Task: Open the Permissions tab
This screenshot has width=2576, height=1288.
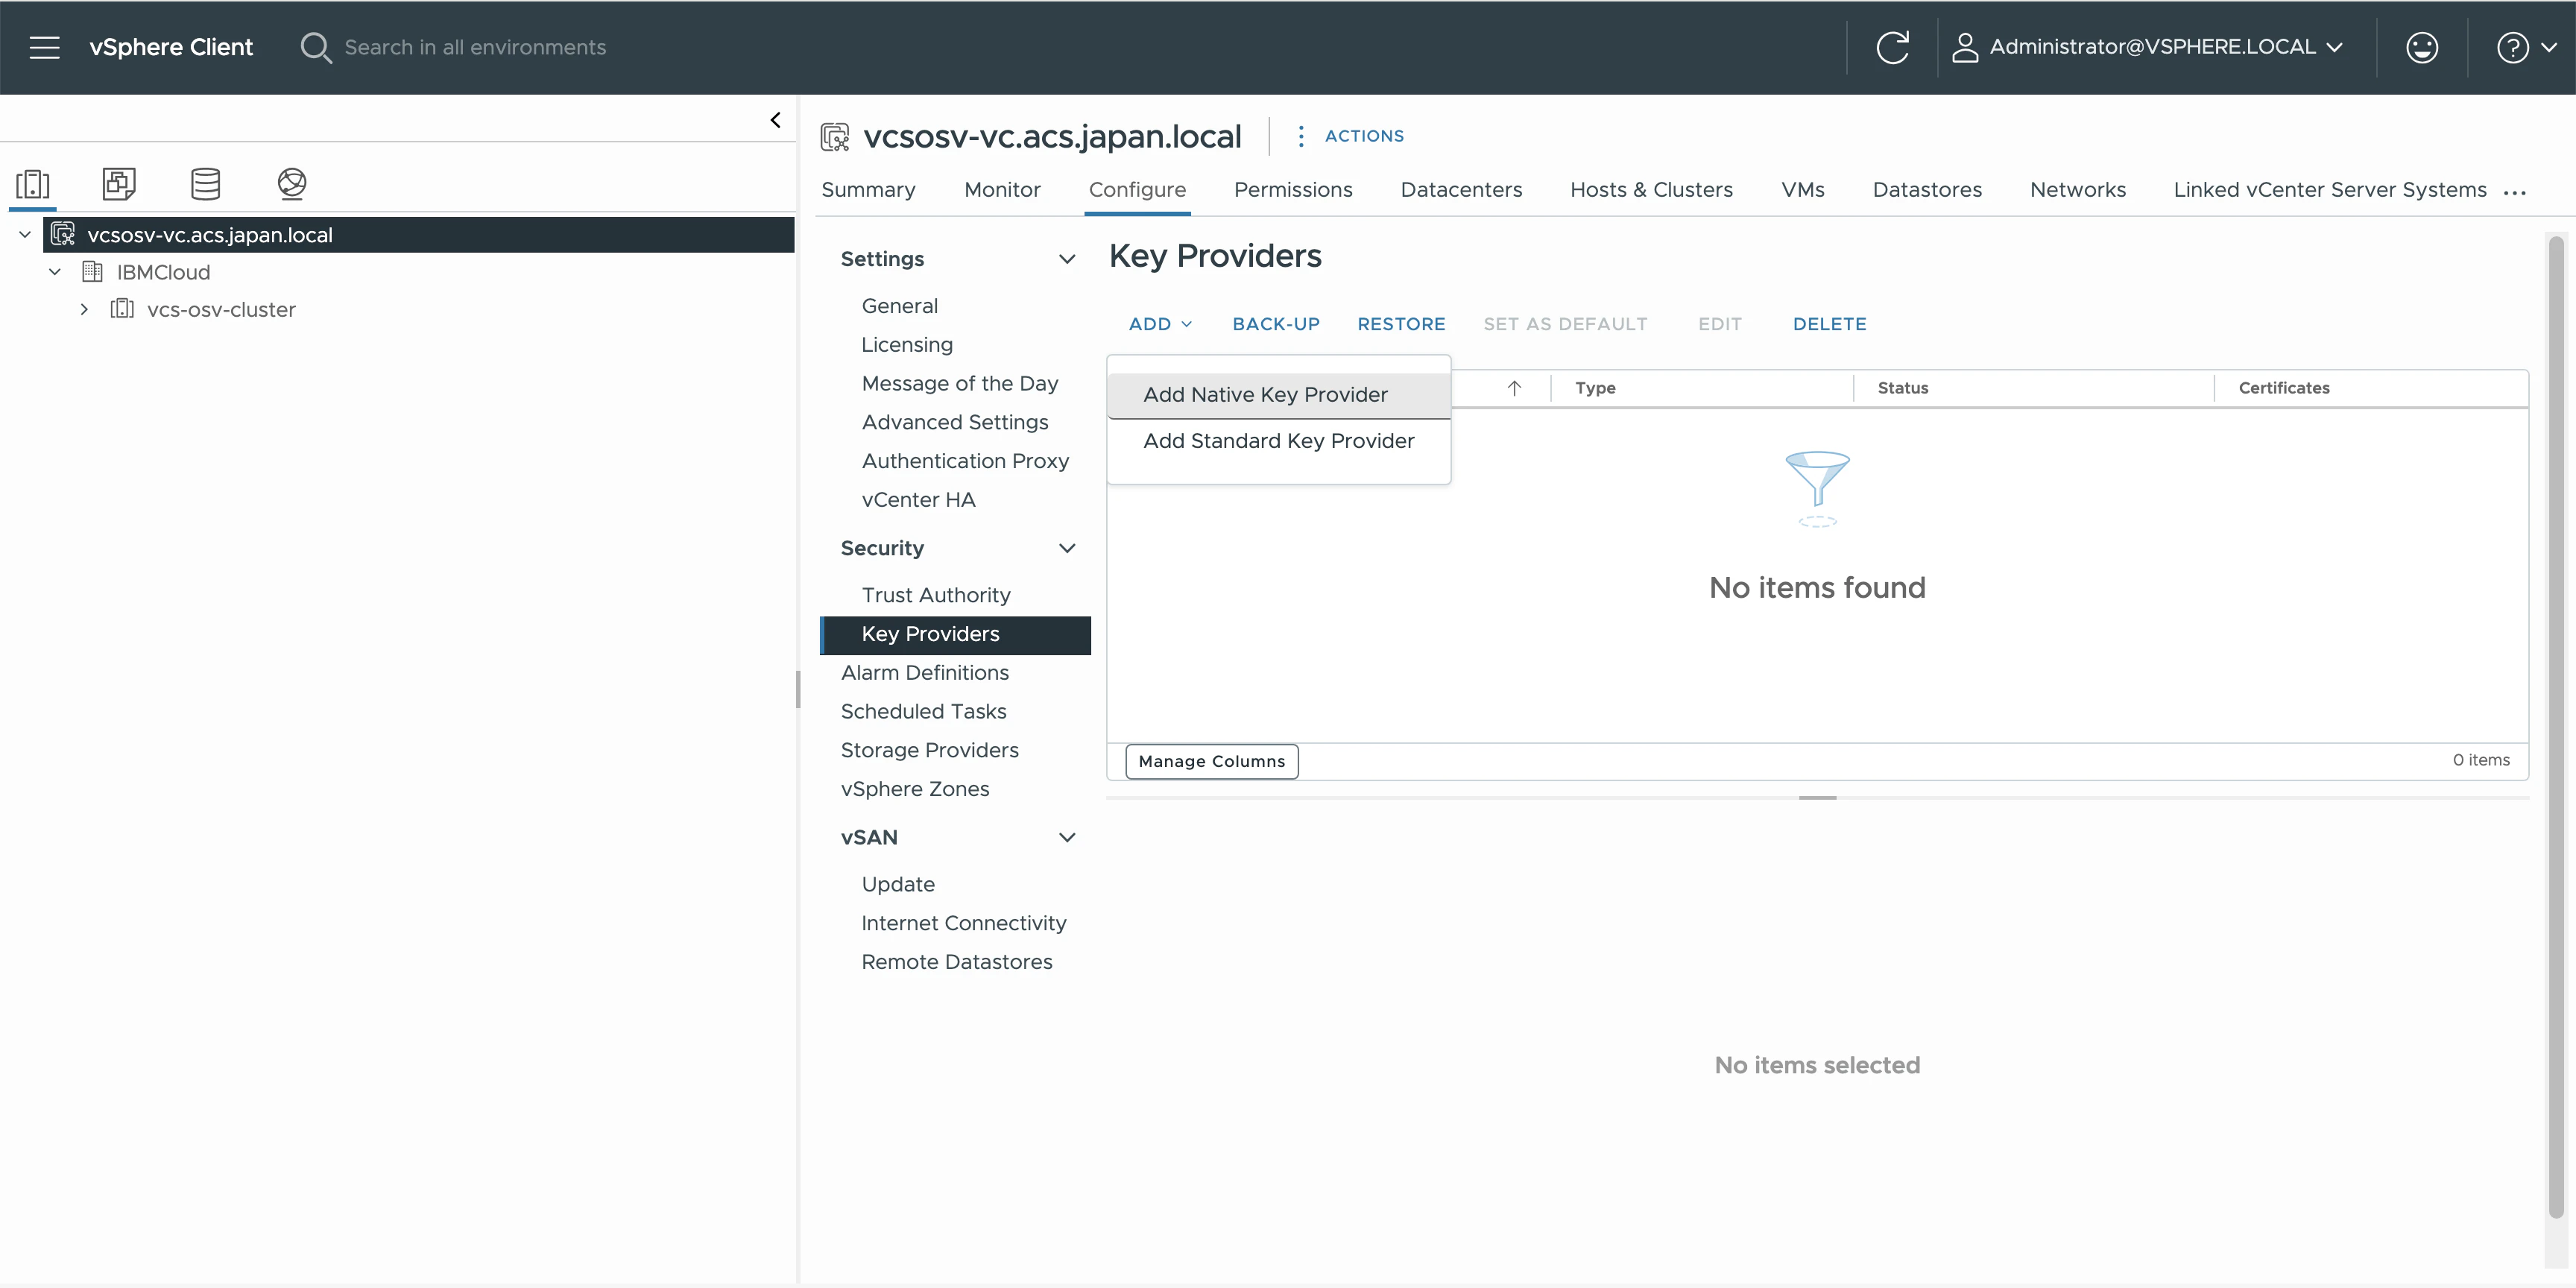Action: [x=1293, y=190]
